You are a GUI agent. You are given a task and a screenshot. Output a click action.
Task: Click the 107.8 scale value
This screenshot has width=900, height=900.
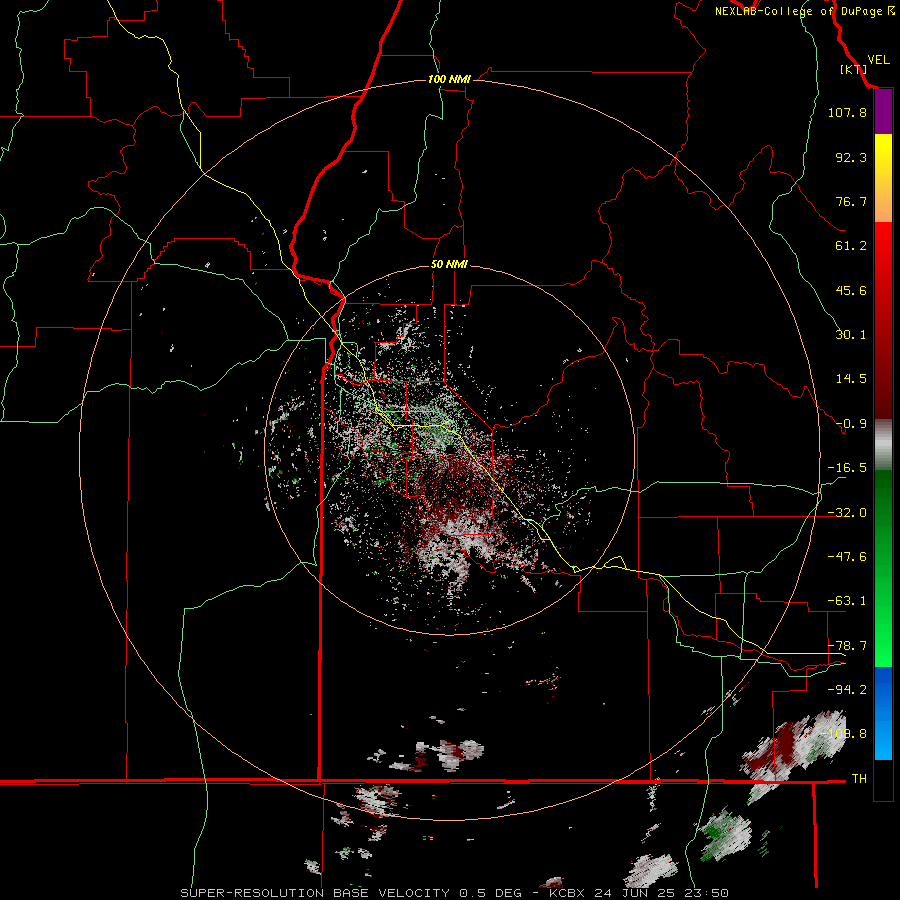point(847,112)
